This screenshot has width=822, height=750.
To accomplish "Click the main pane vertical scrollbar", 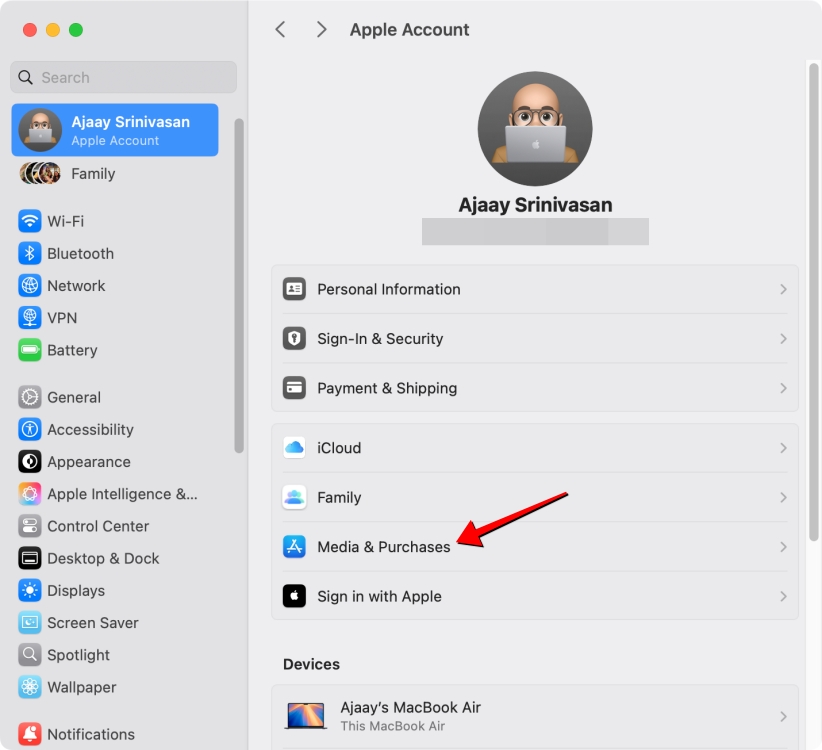I will [x=814, y=302].
